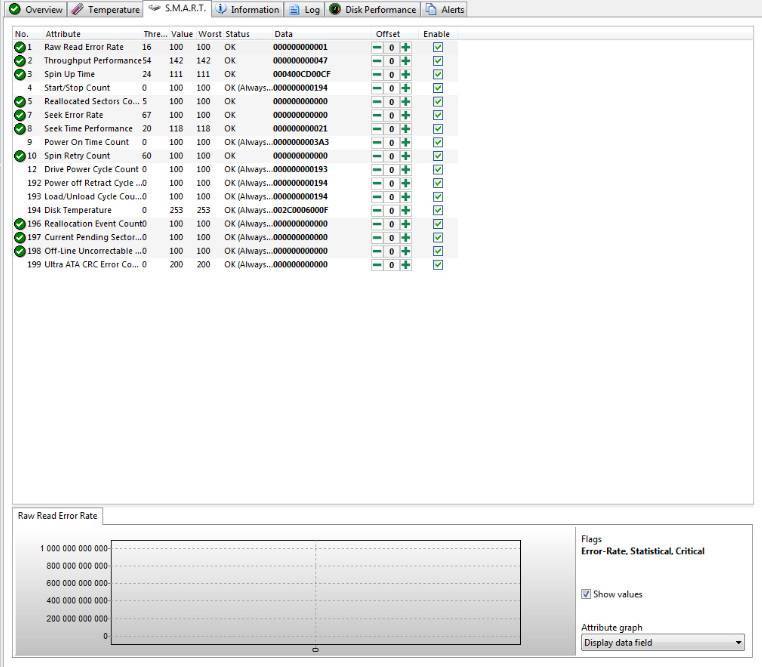This screenshot has height=667, width=762.
Task: Decrease offset for Start/Stop Count
Action: point(377,88)
